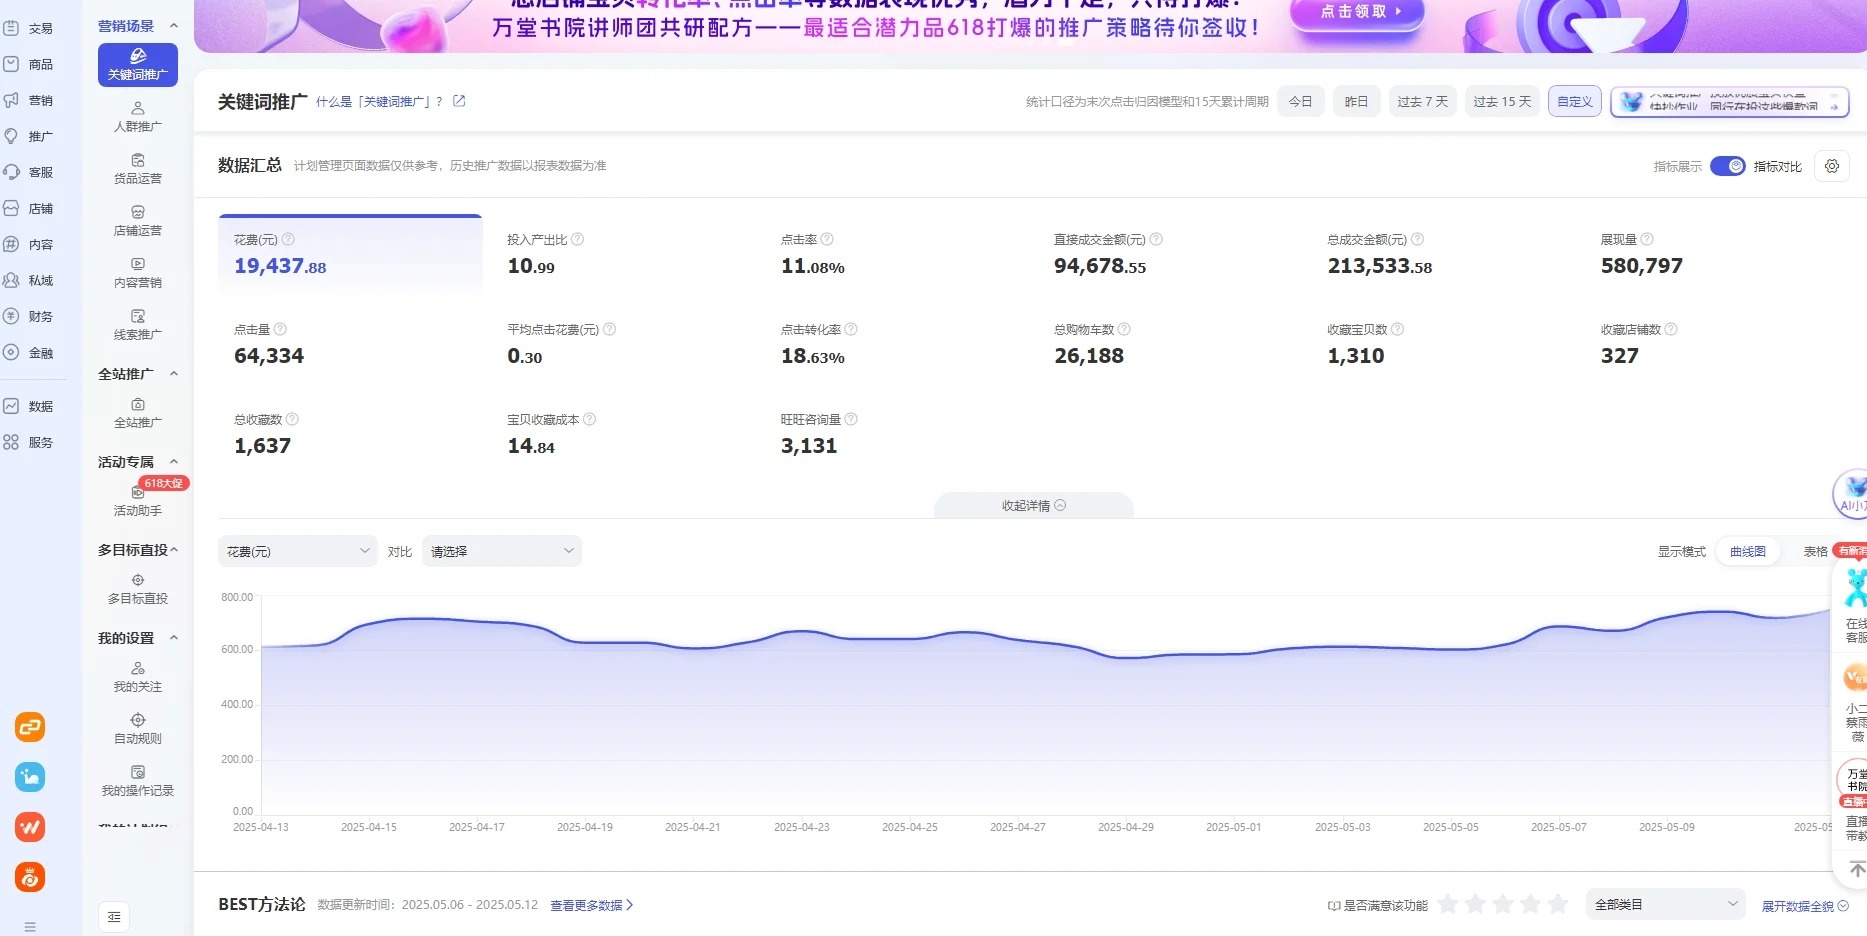Click the blue chat app icon
Image resolution: width=1867 pixels, height=936 pixels.
coord(30,777)
